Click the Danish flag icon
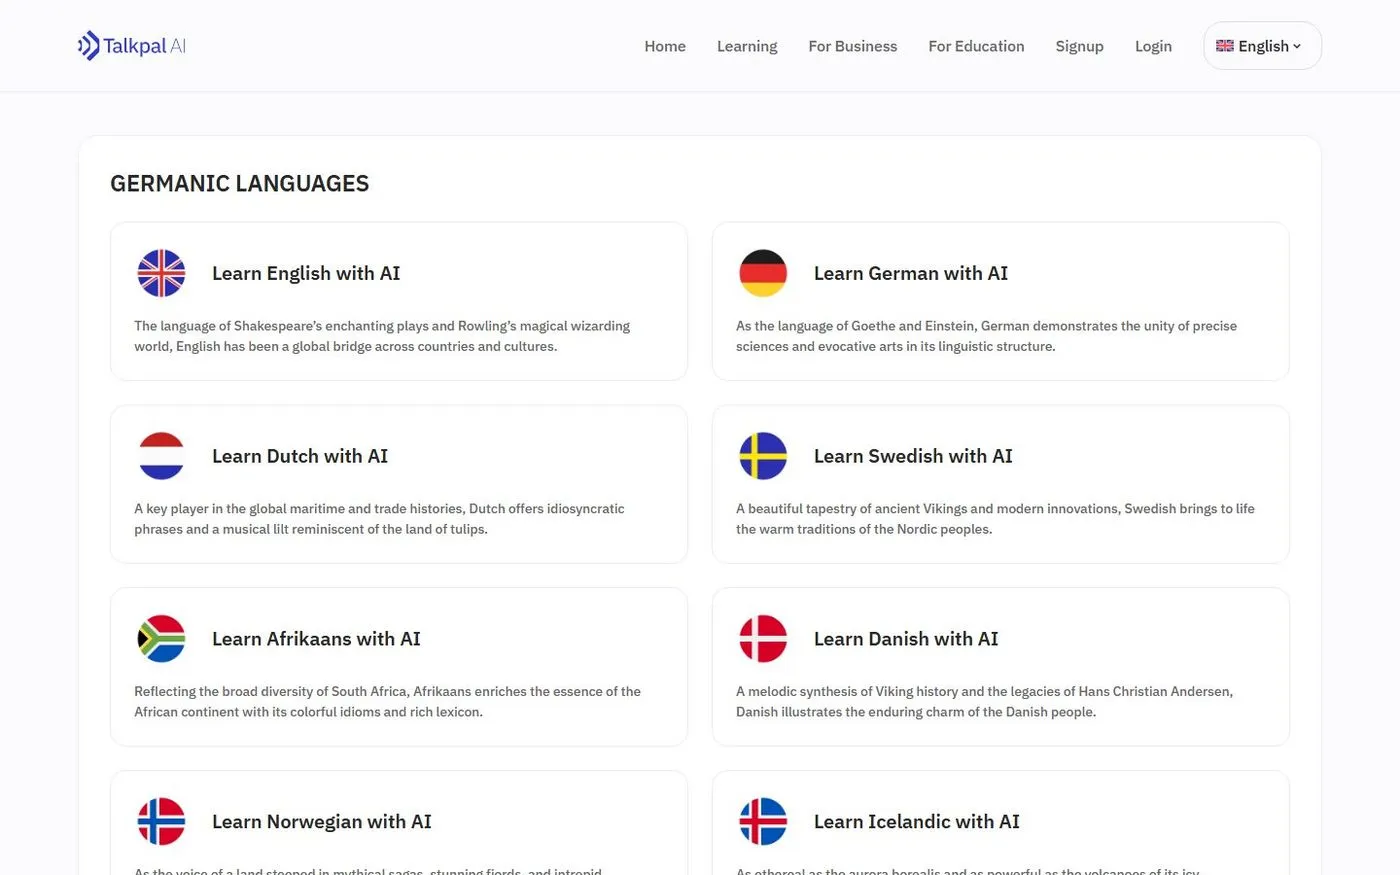1400x875 pixels. (763, 639)
